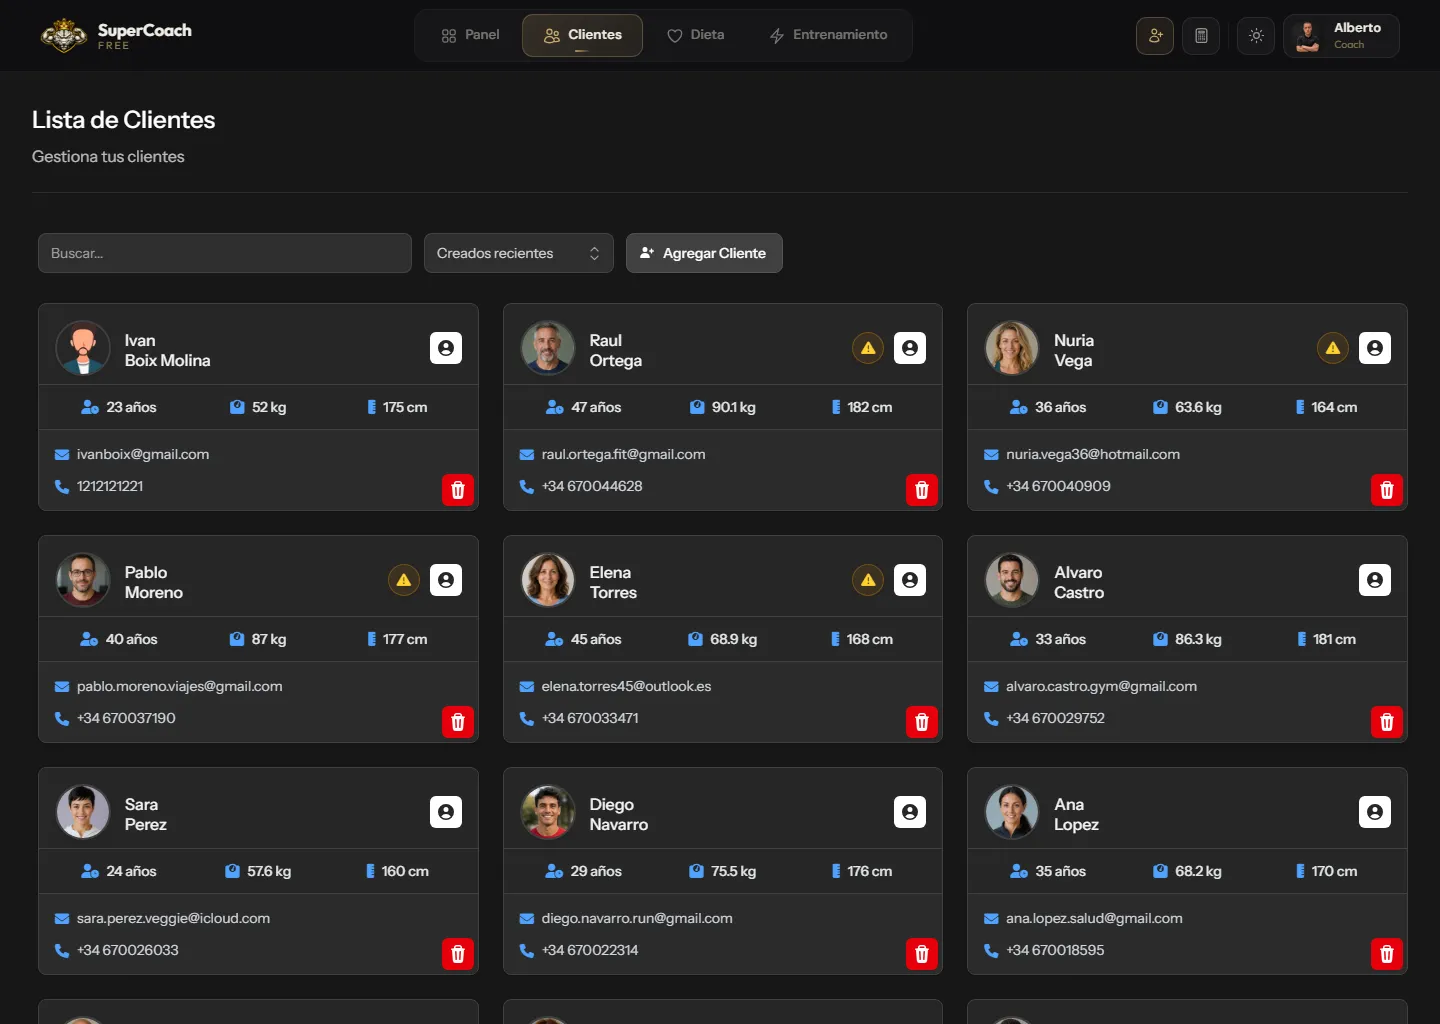Click email ana.lopez.salud@gmail.com

tap(1094, 918)
